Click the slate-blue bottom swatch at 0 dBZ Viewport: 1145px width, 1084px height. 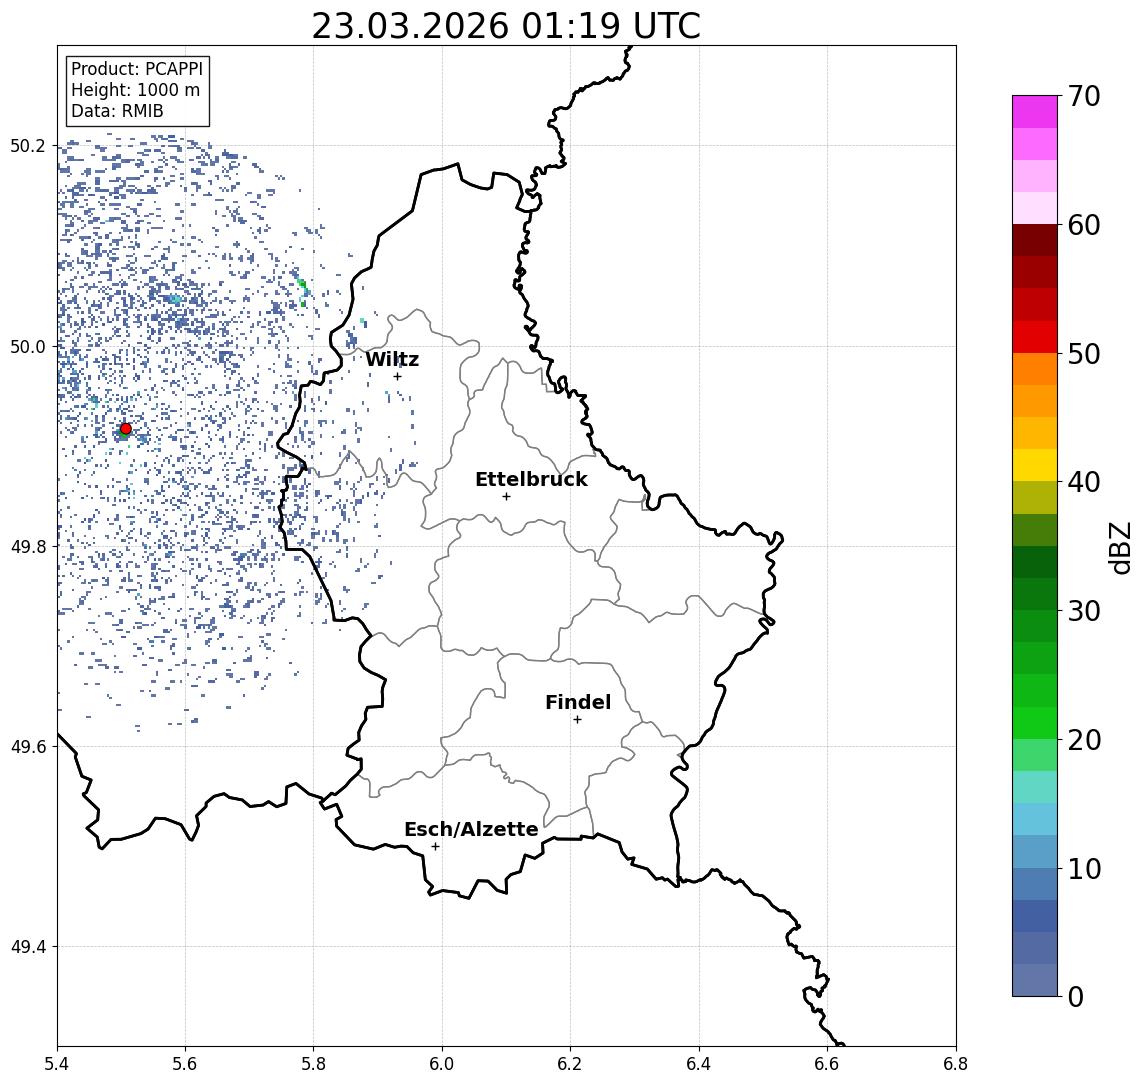[1035, 980]
